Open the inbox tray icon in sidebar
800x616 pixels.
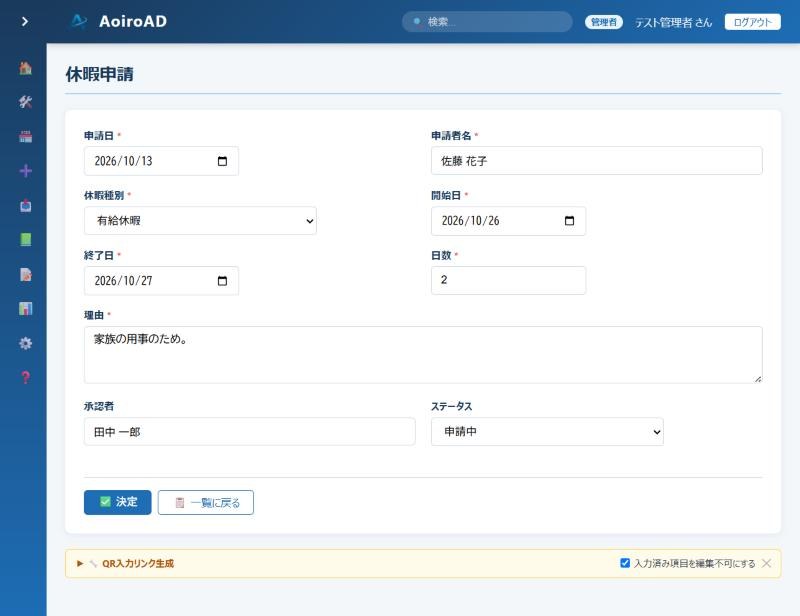[26, 206]
